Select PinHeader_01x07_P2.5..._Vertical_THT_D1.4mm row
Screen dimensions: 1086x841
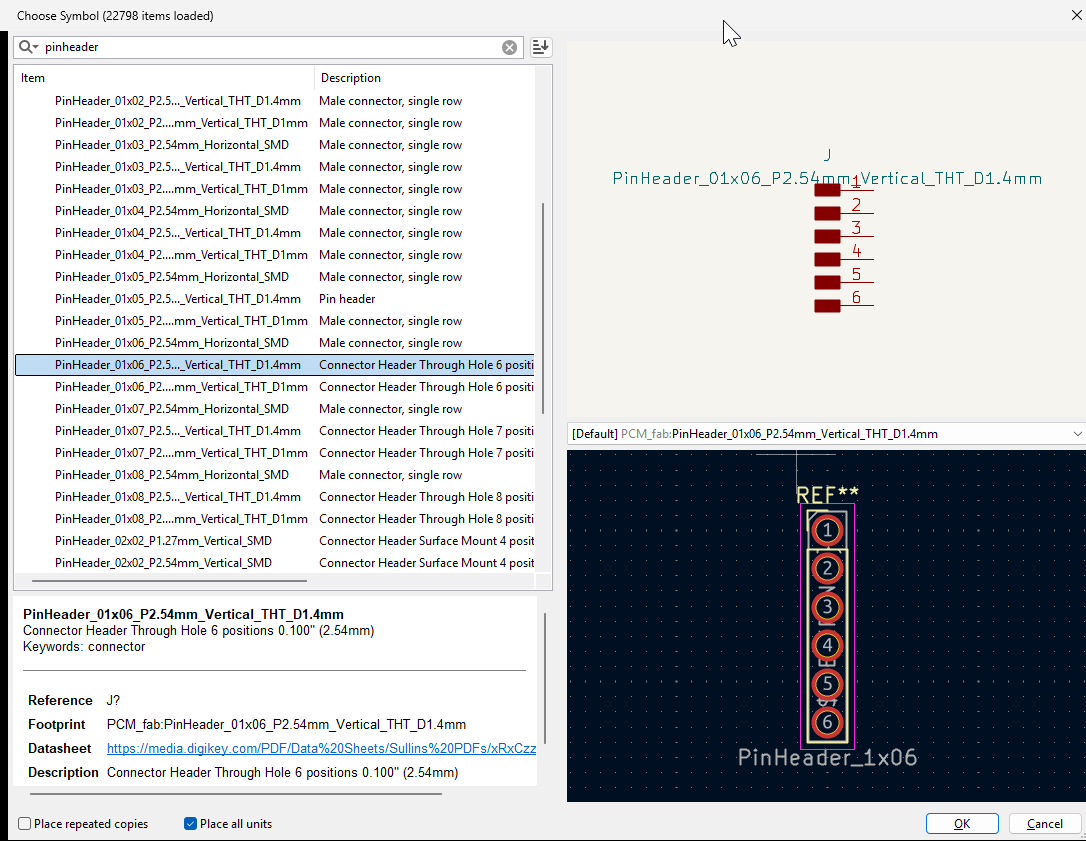[274, 431]
